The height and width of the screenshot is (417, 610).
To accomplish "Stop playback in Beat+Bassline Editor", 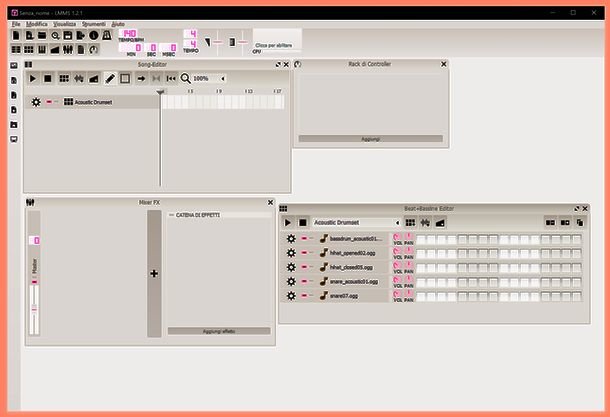I will pos(303,223).
